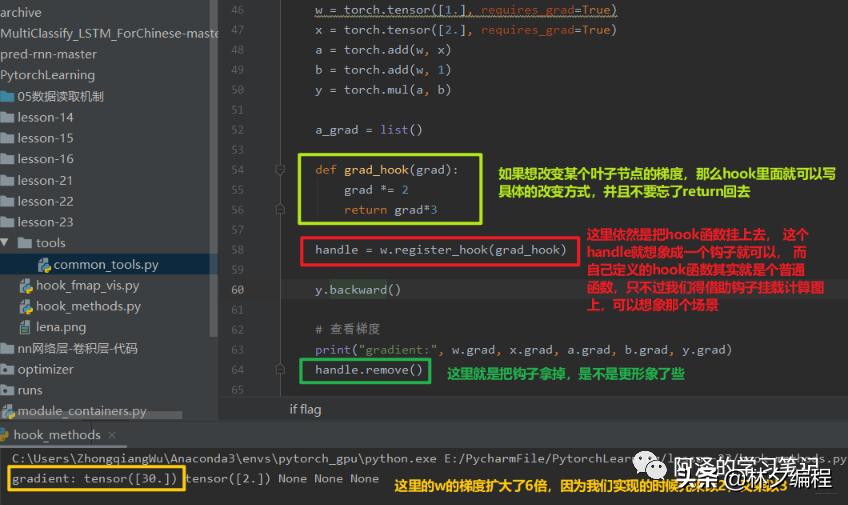Close the hook_methods run tab
This screenshot has height=505, width=848.
(112, 435)
